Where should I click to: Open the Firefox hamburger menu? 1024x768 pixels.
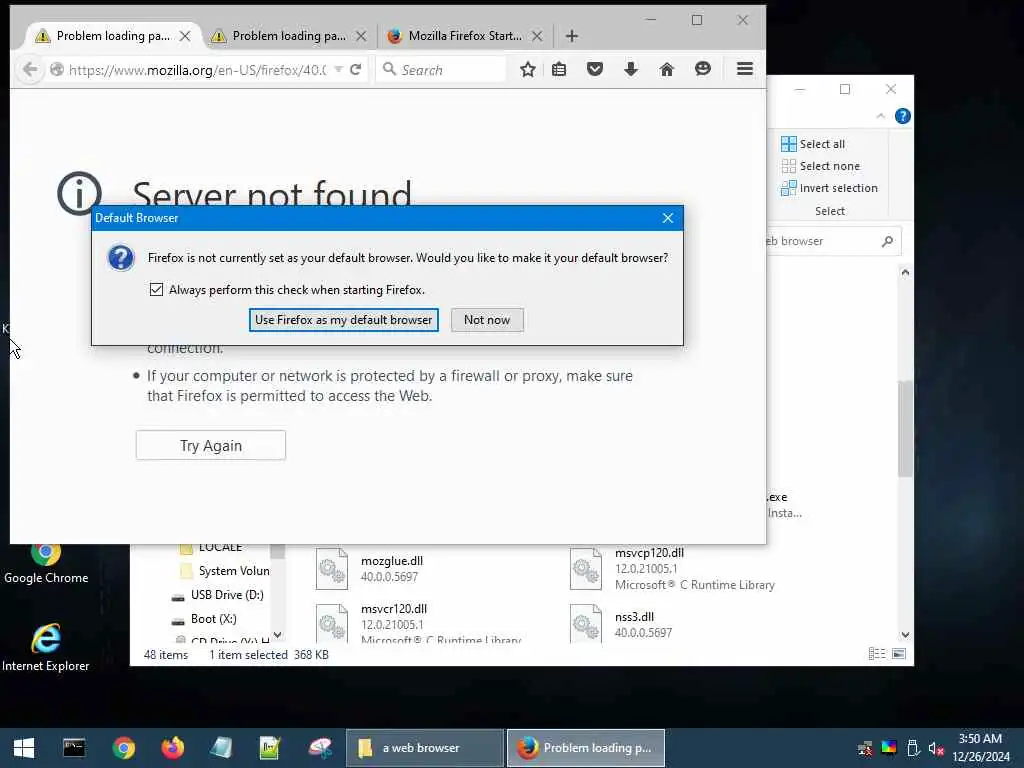click(x=744, y=69)
